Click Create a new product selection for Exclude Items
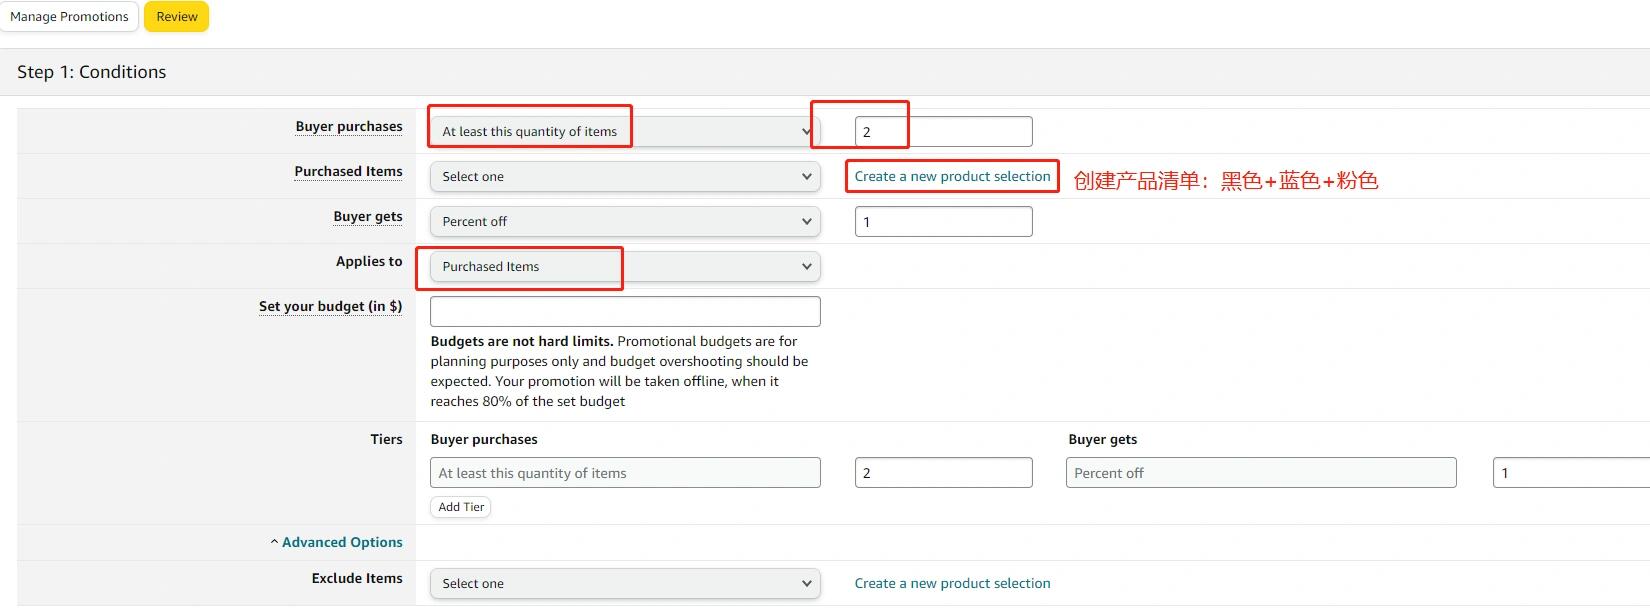1650x608 pixels. [952, 583]
